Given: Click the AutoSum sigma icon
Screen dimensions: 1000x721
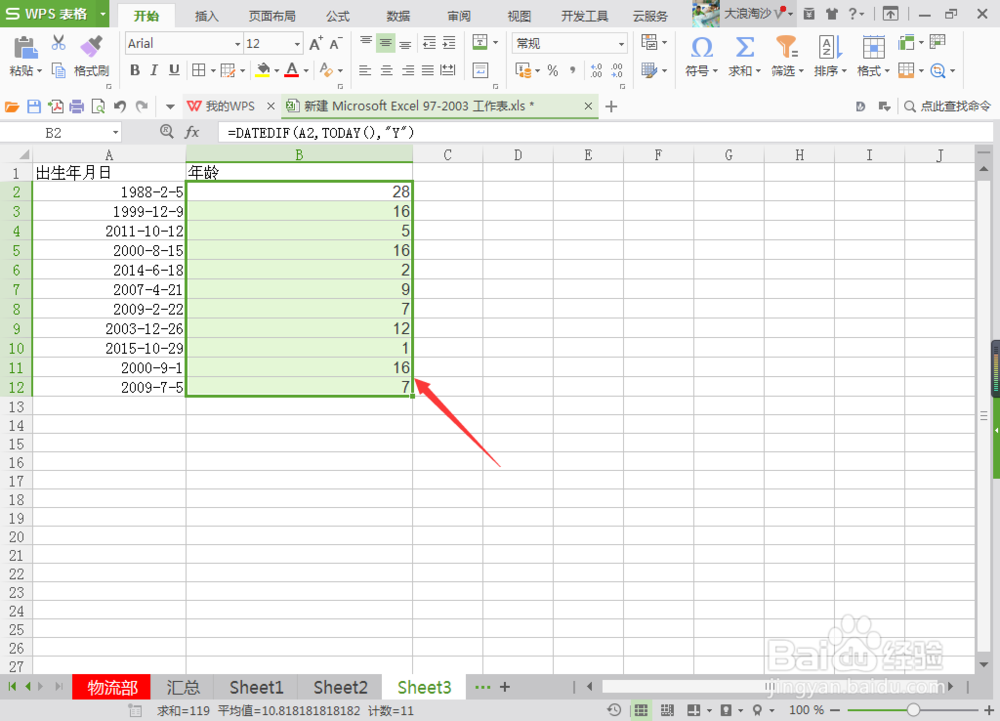Looking at the screenshot, I should pos(744,47).
